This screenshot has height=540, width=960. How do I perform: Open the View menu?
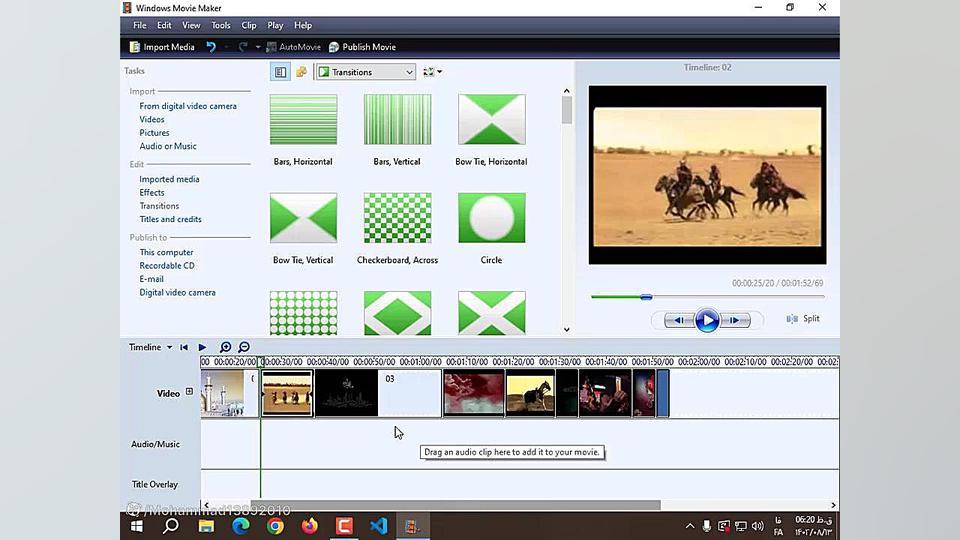[x=191, y=25]
